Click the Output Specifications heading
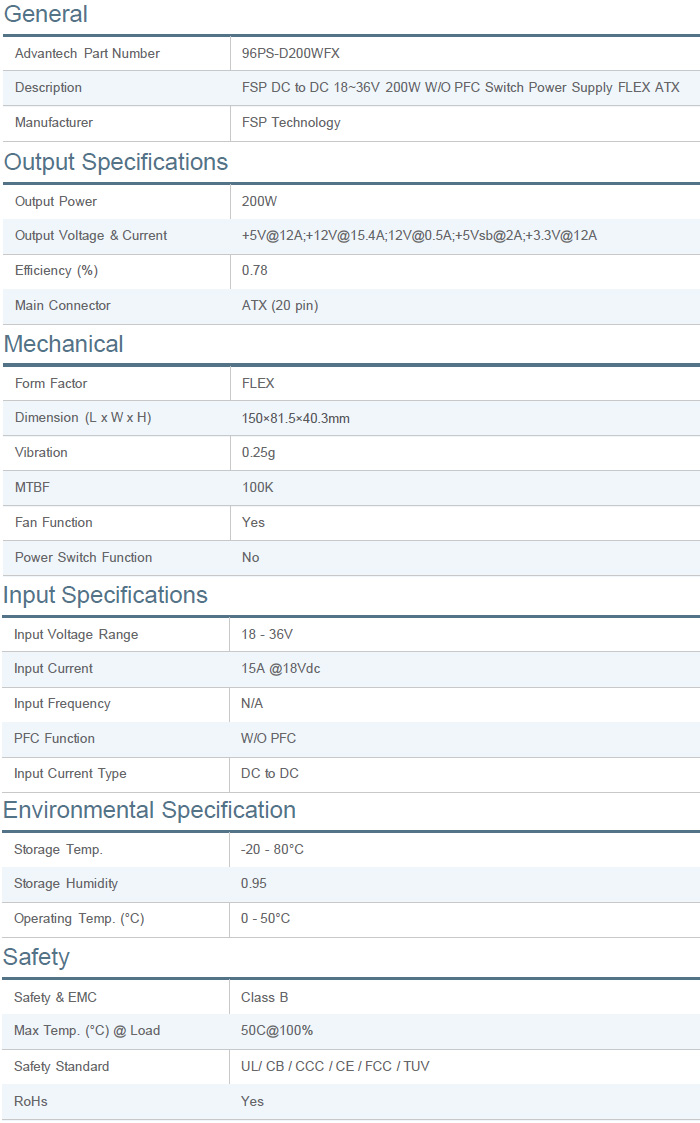This screenshot has width=700, height=1123. click(x=116, y=162)
